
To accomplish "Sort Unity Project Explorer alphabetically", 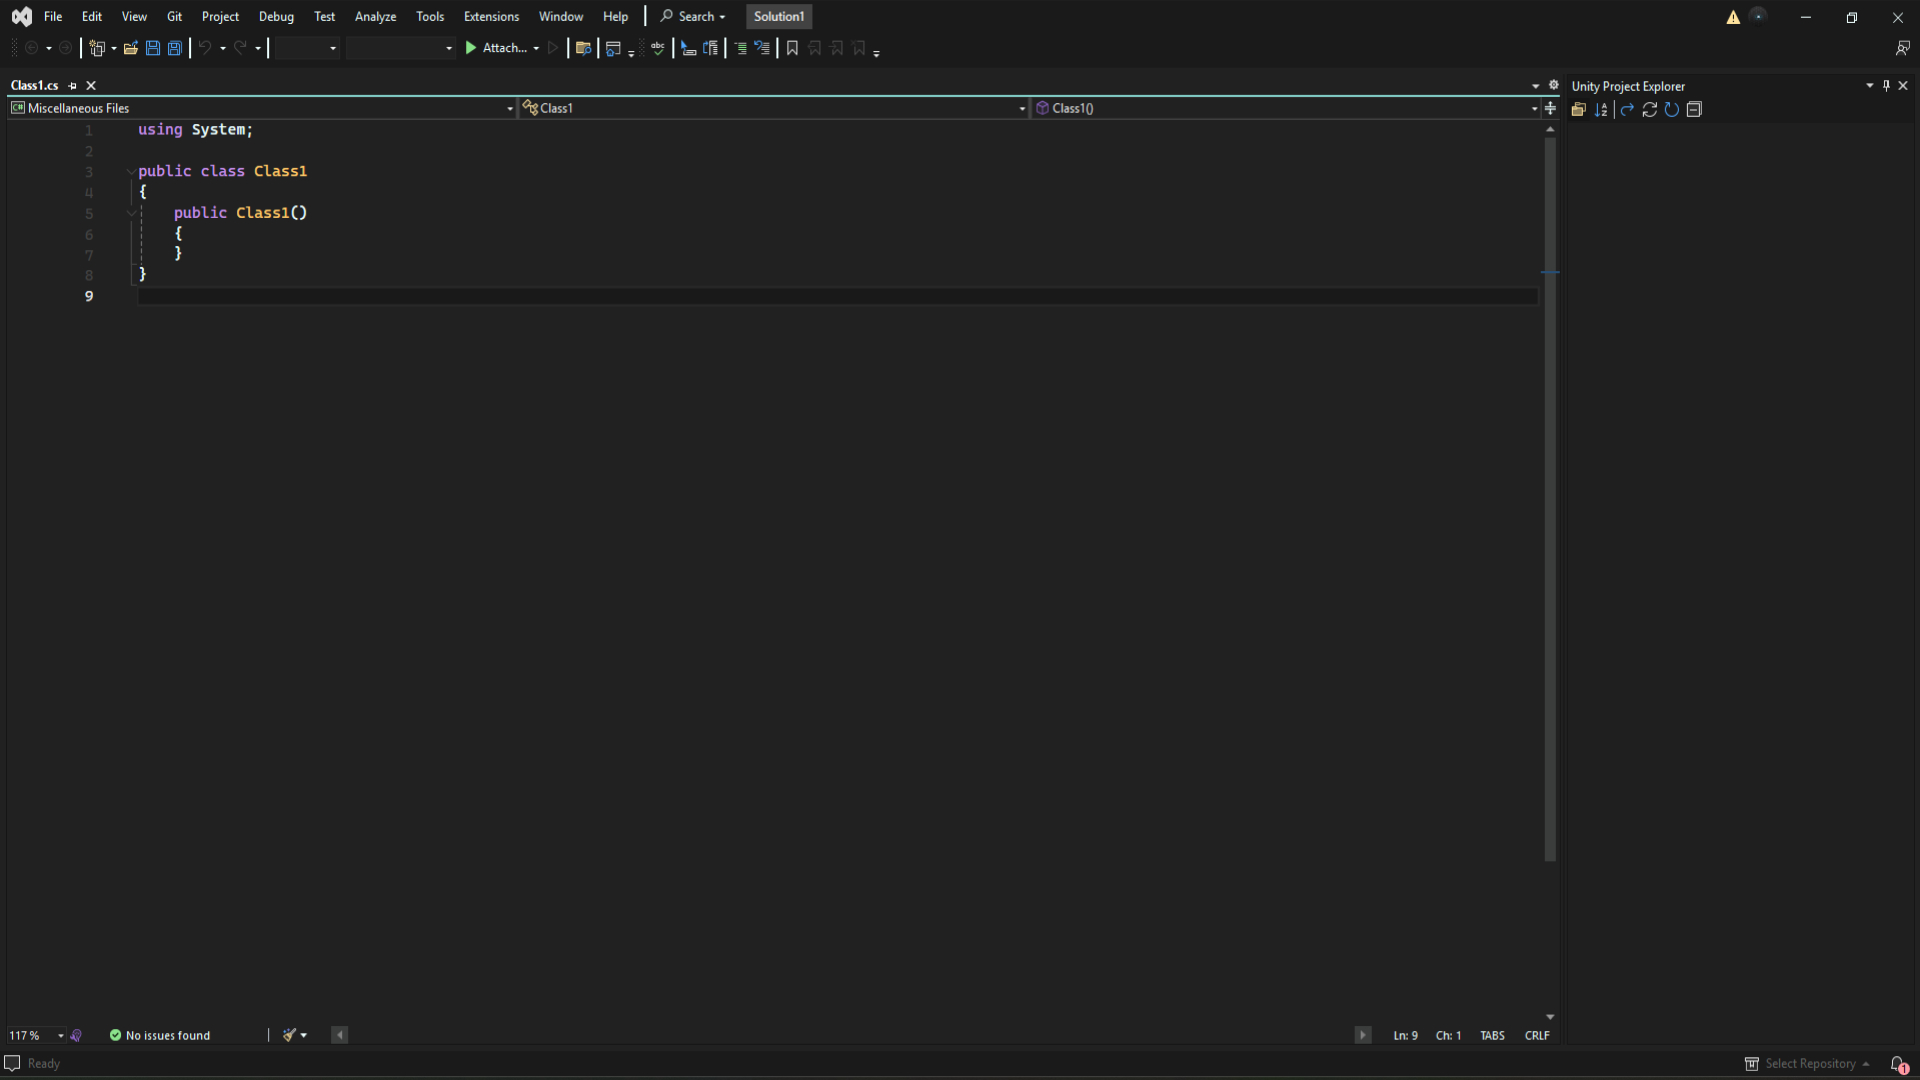I will click(1601, 110).
